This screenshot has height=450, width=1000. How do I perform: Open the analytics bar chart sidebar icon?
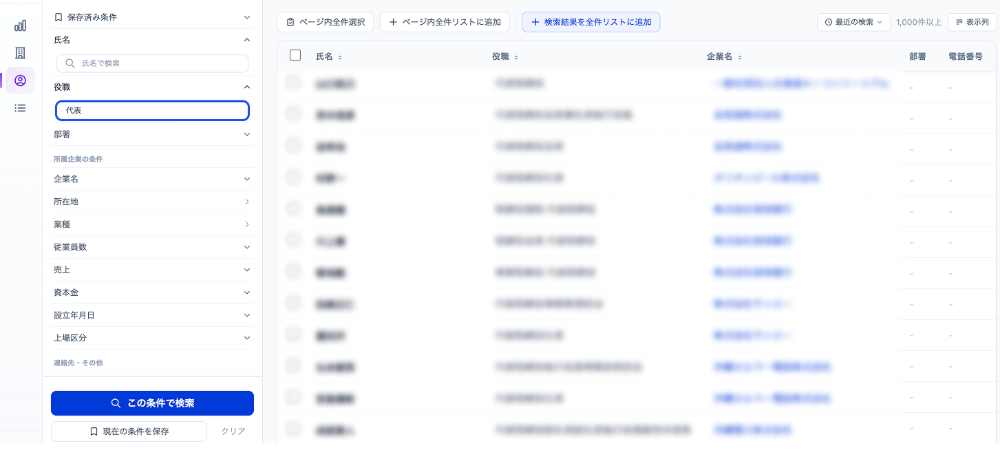pyautogui.click(x=20, y=25)
